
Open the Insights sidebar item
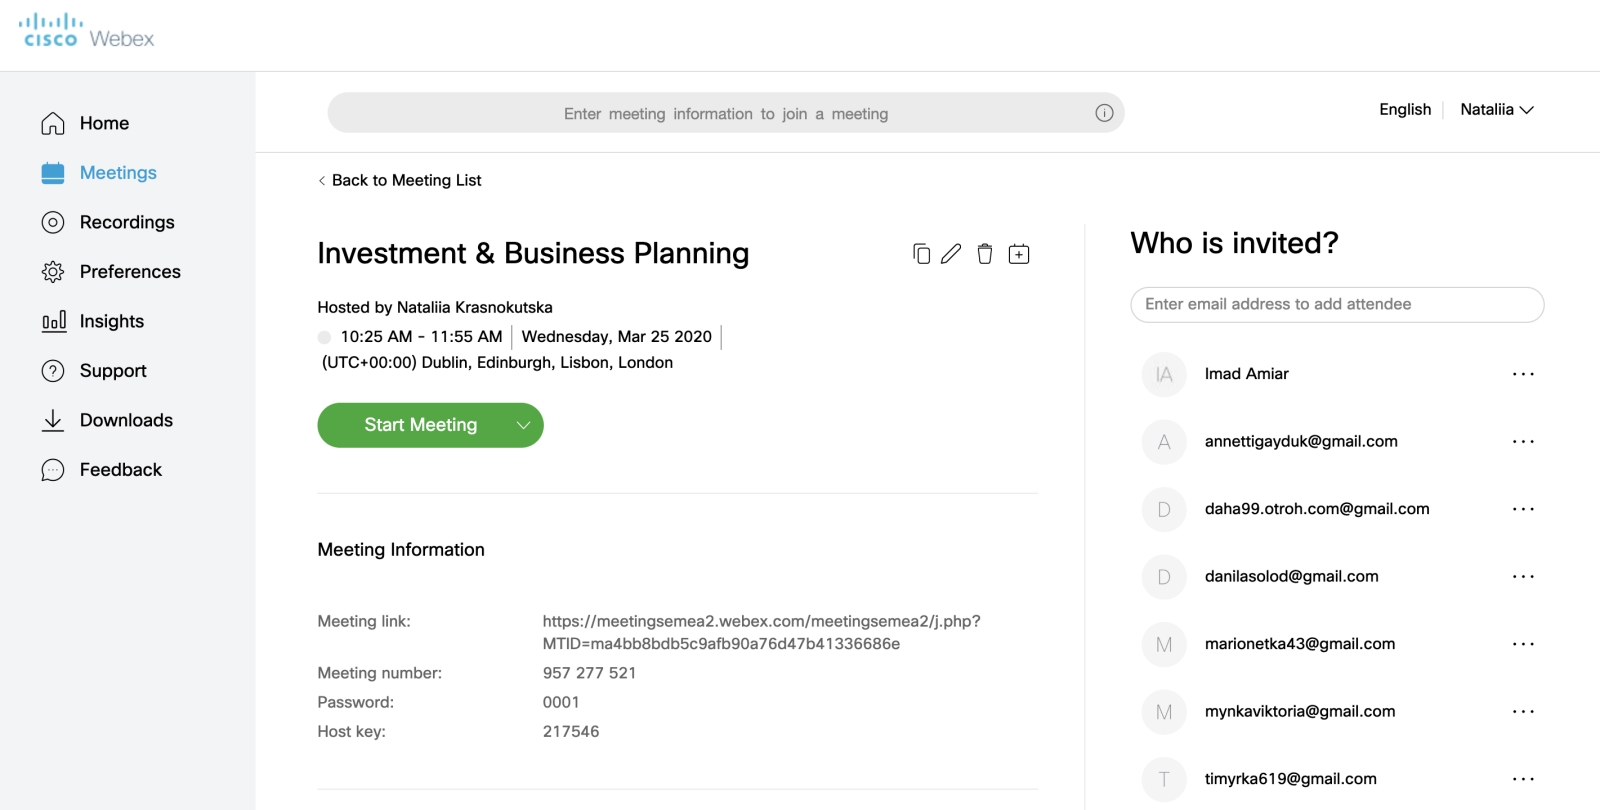111,321
